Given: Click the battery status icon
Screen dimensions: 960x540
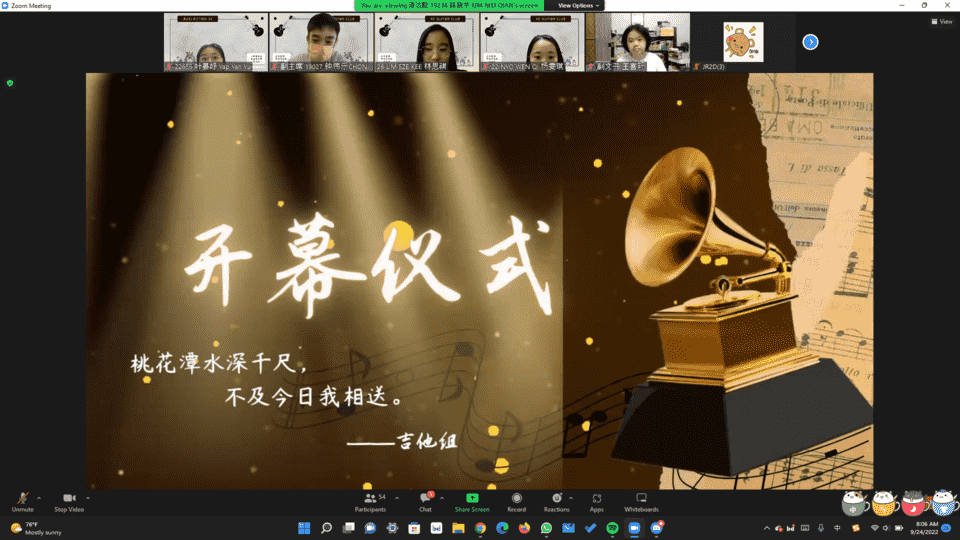Looking at the screenshot, I should pos(899,528).
